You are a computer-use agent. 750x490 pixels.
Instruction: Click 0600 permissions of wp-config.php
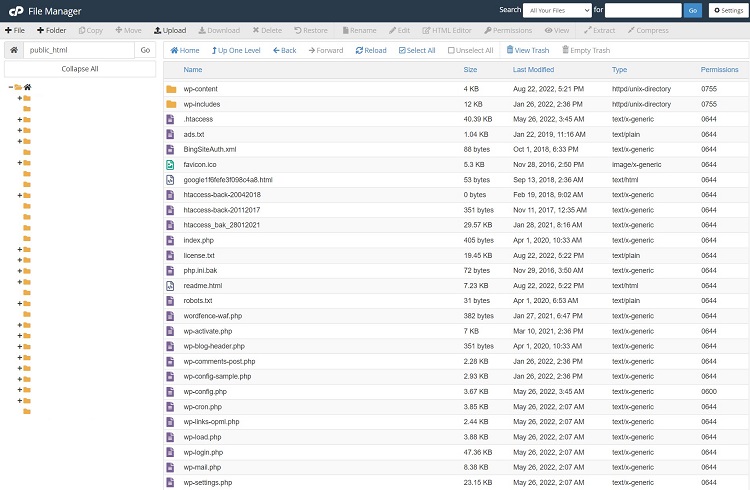pos(709,391)
